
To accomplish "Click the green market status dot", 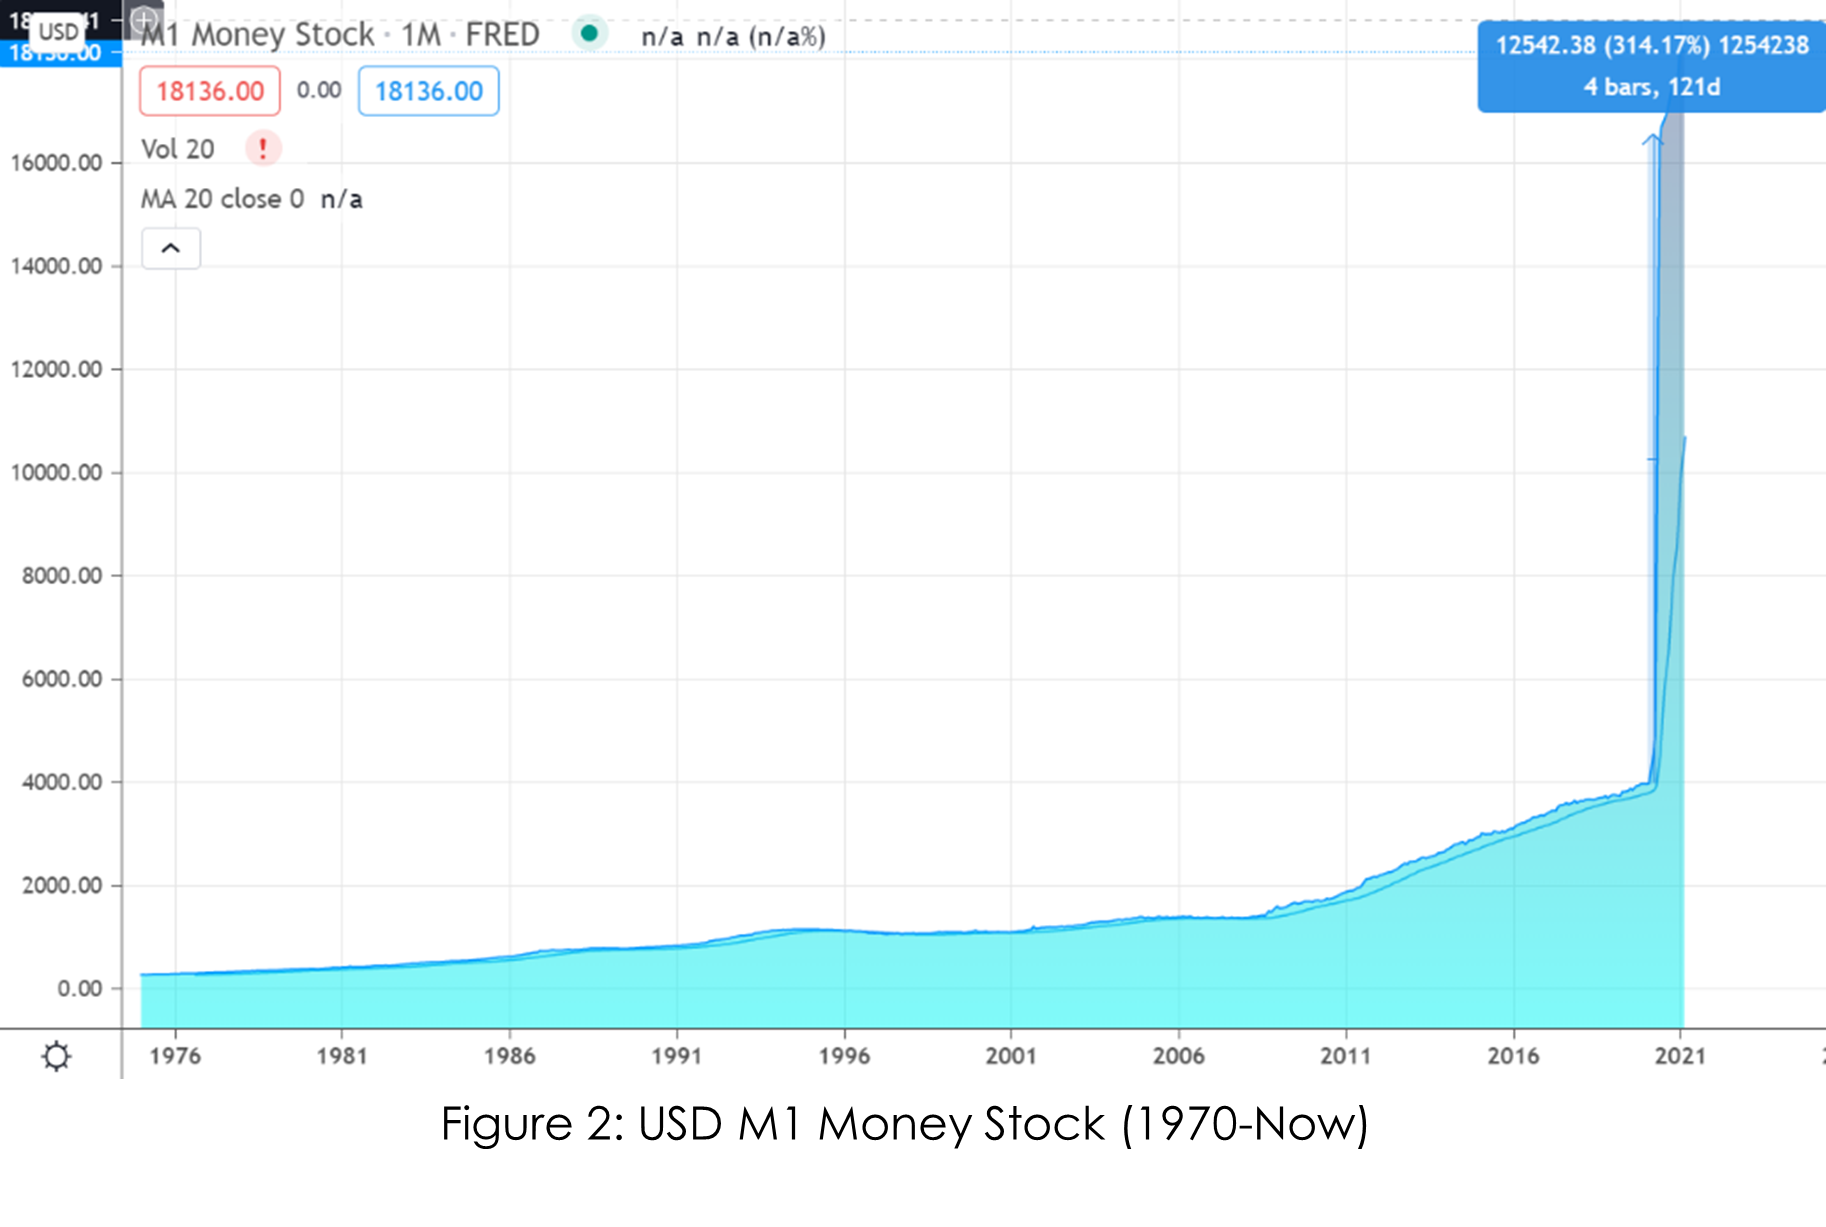I will (x=589, y=34).
